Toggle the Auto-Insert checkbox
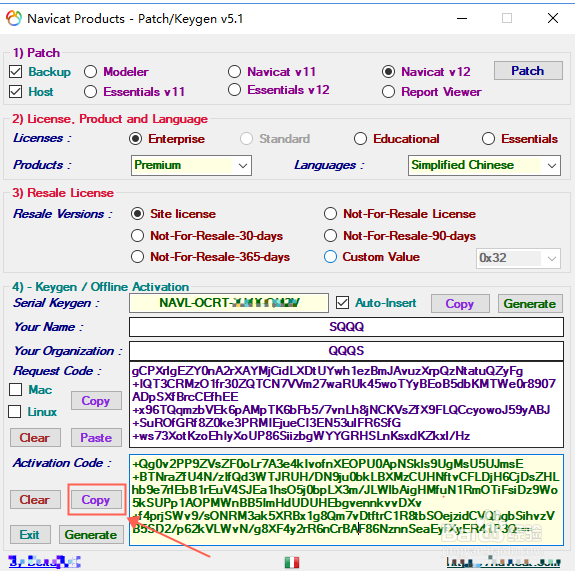The height and width of the screenshot is (571, 575). pyautogui.click(x=343, y=303)
